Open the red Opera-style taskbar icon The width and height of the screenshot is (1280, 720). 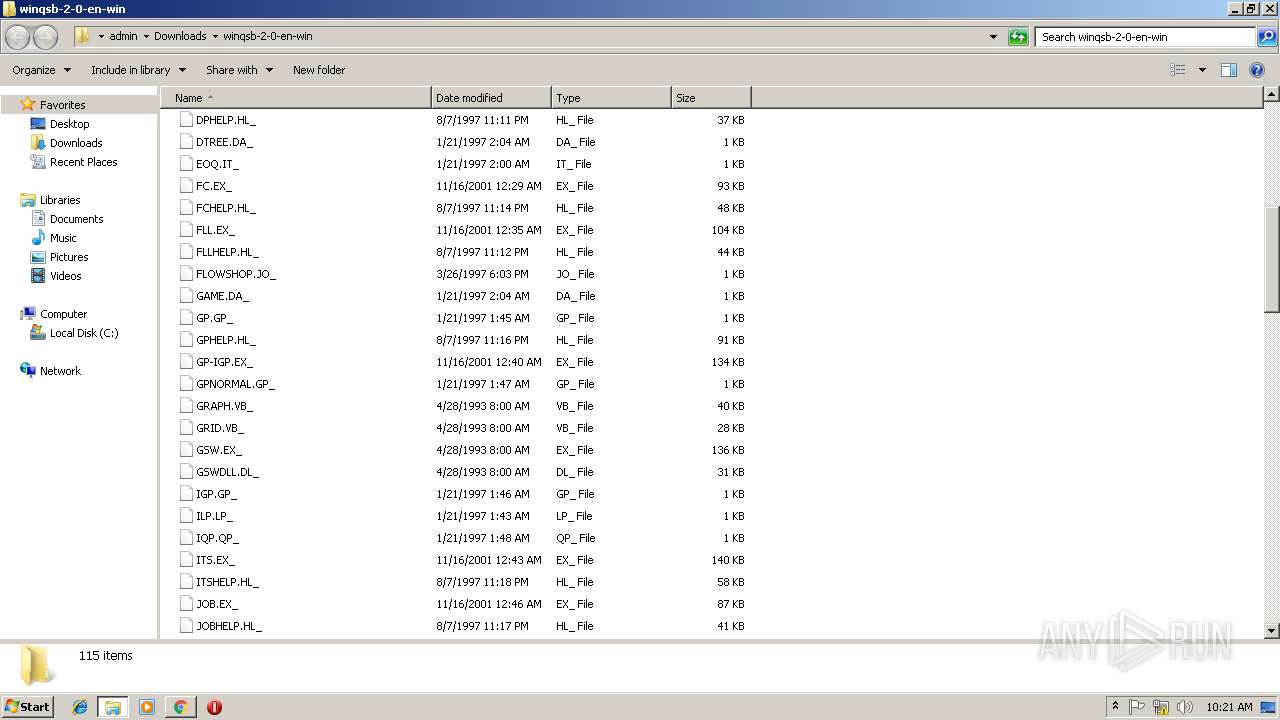[x=214, y=707]
